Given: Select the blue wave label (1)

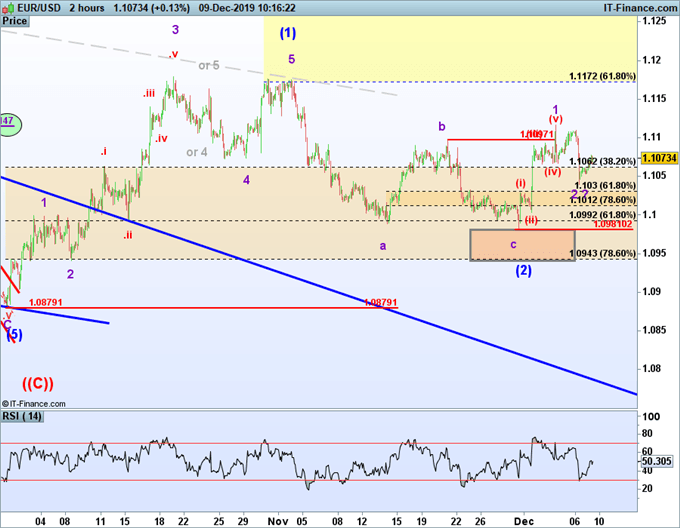Looking at the screenshot, I should [x=288, y=32].
